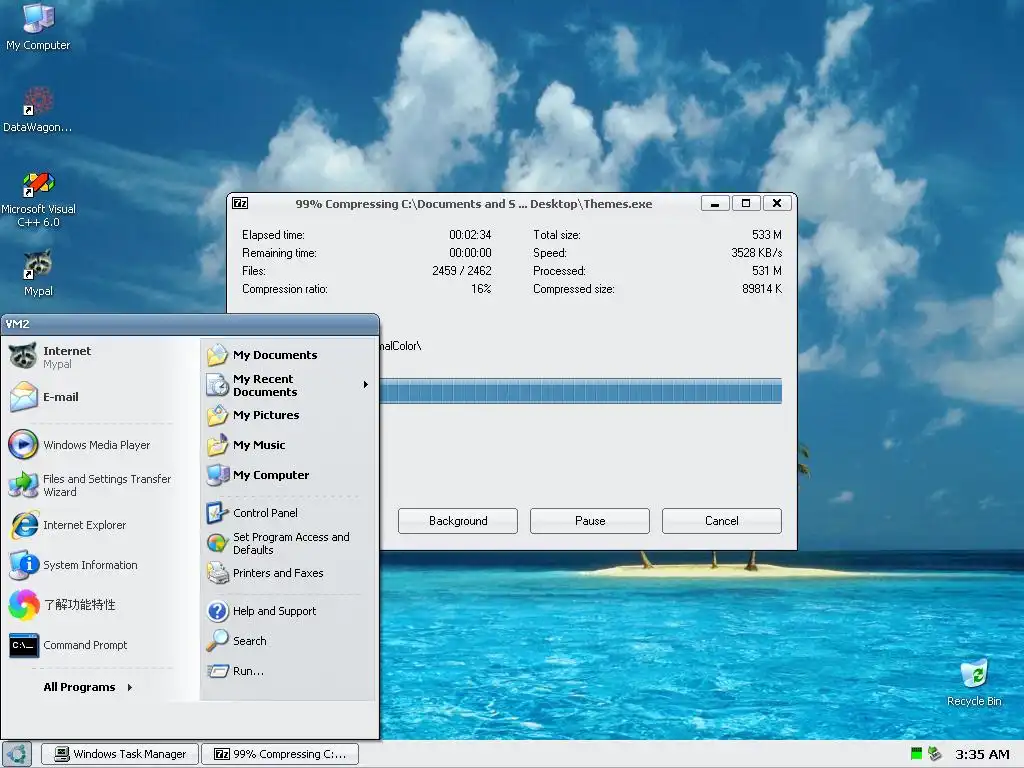Click the Elapsed time value 00:02:34
The height and width of the screenshot is (768, 1024).
pyautogui.click(x=470, y=234)
